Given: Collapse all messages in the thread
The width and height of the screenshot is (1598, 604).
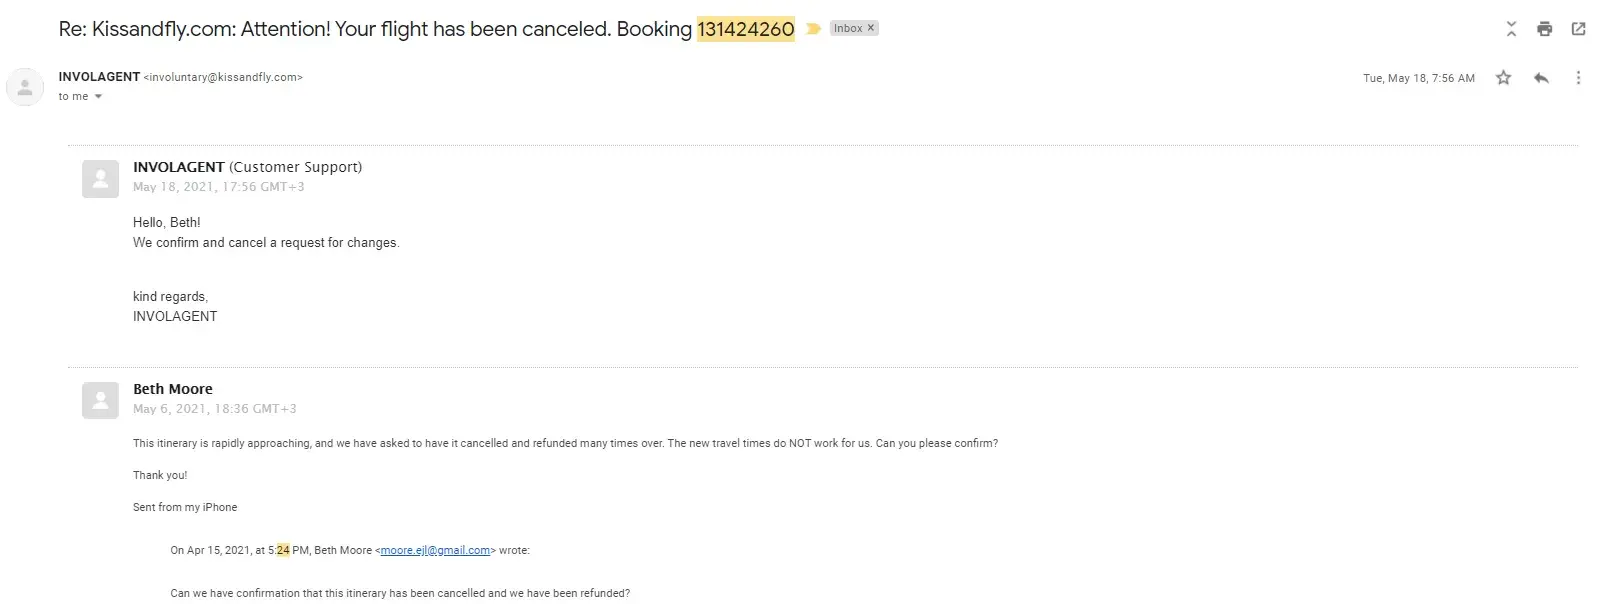Looking at the screenshot, I should pyautogui.click(x=1511, y=29).
